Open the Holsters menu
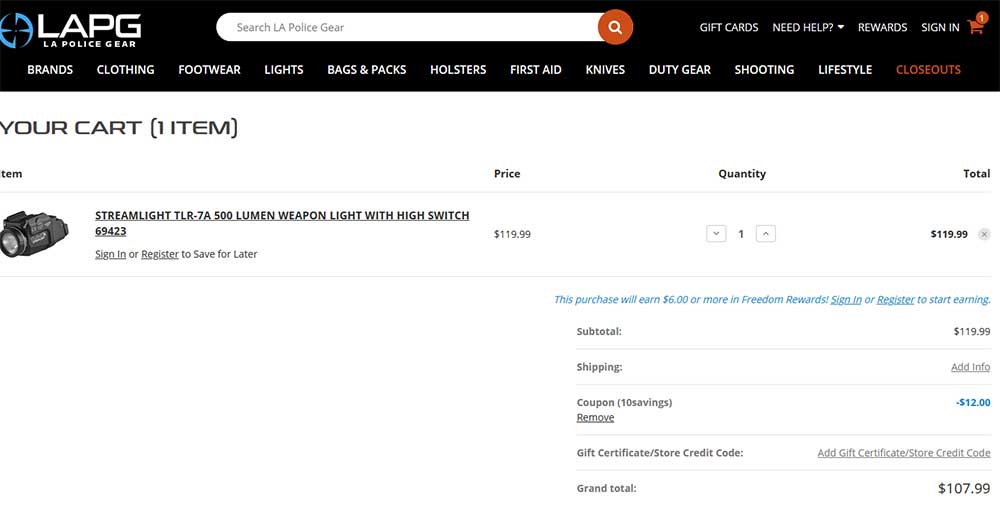 click(458, 70)
